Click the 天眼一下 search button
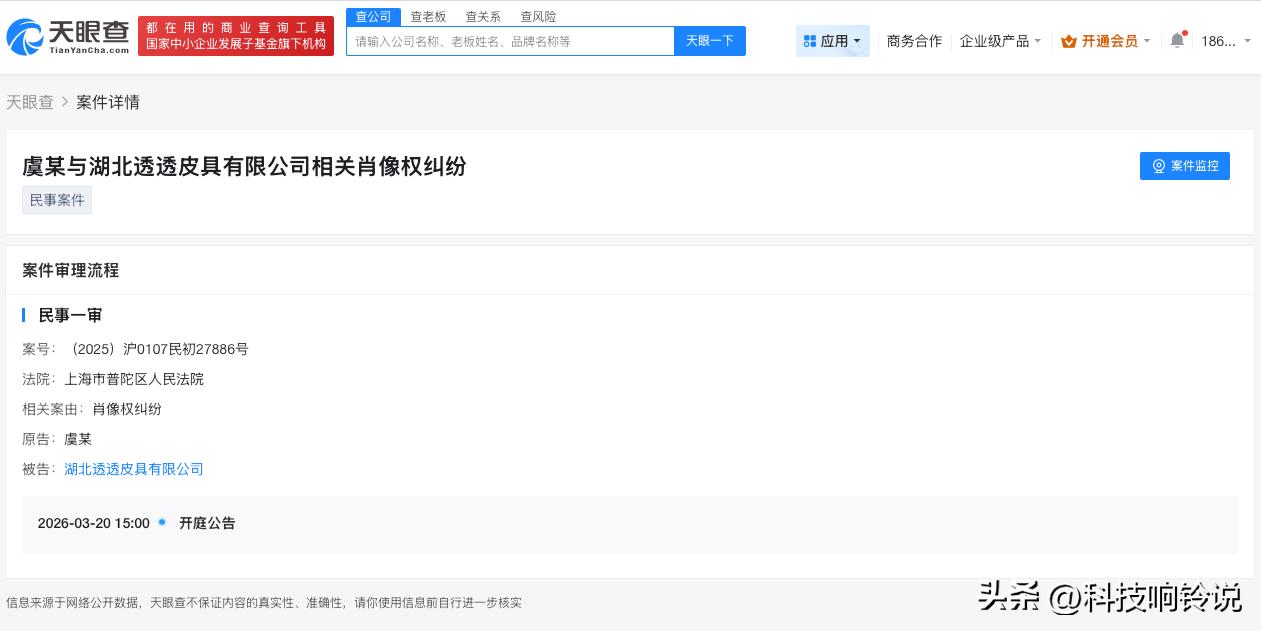The image size is (1261, 631). click(x=710, y=41)
